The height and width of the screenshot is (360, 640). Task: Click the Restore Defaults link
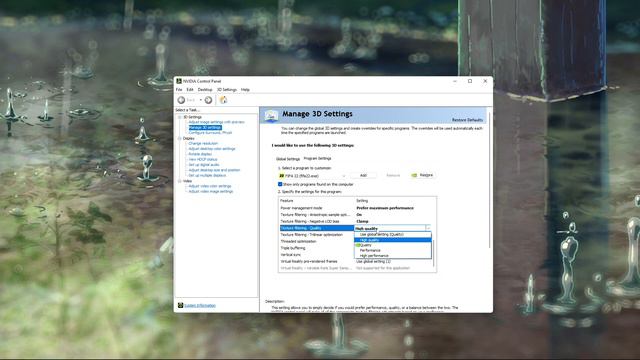(467, 120)
